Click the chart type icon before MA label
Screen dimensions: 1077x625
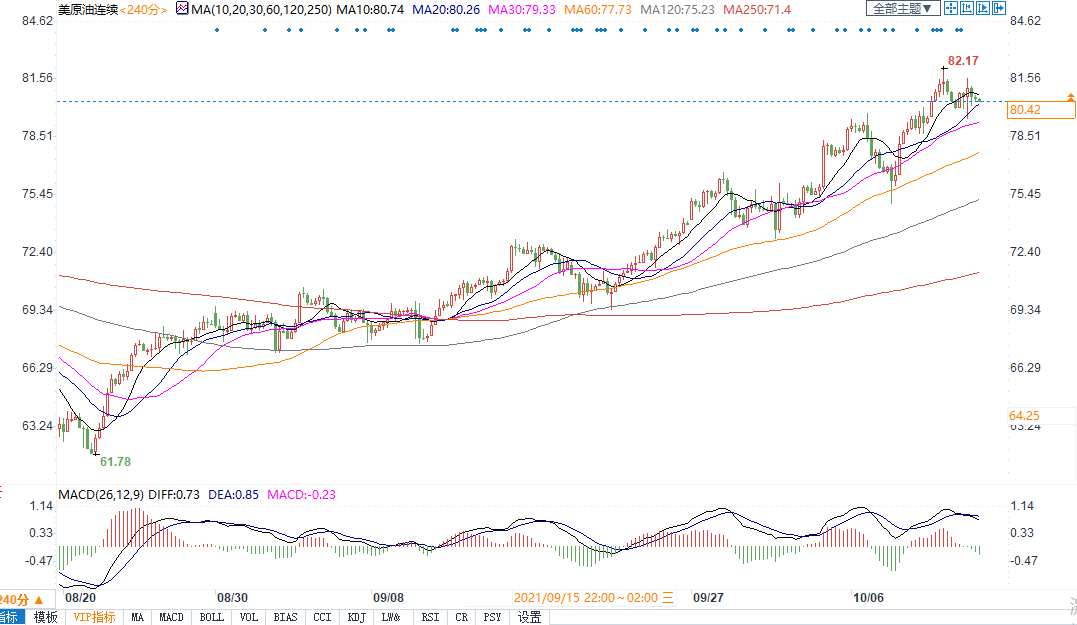click(x=182, y=9)
